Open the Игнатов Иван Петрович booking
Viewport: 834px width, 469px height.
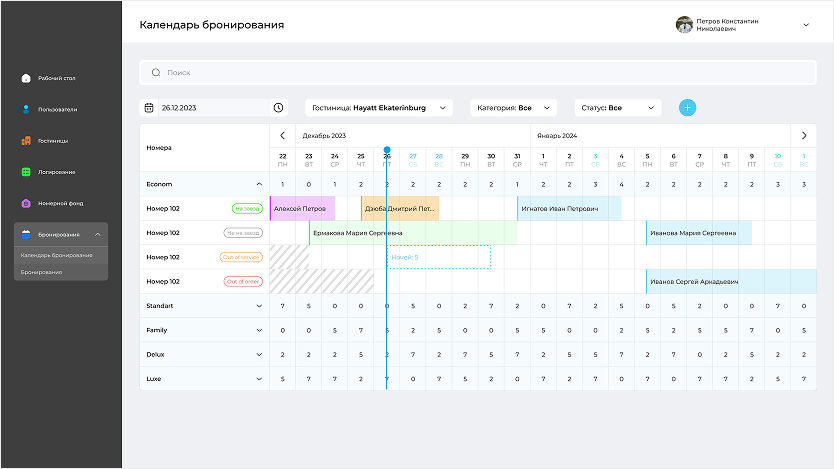[x=568, y=209]
